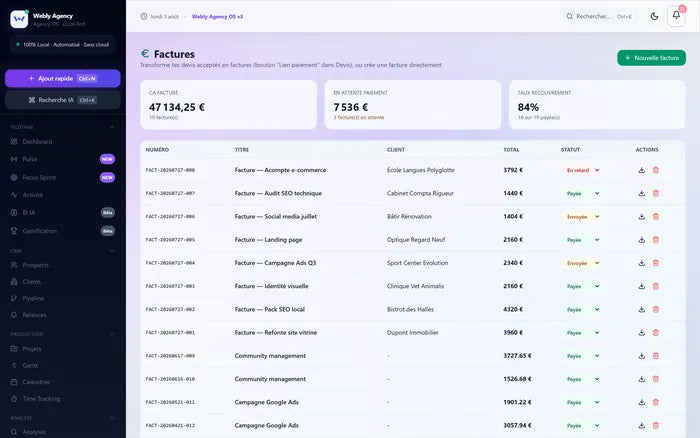The height and width of the screenshot is (438, 700).
Task: Download the Refonte site vitrine invoice
Action: [x=642, y=333]
